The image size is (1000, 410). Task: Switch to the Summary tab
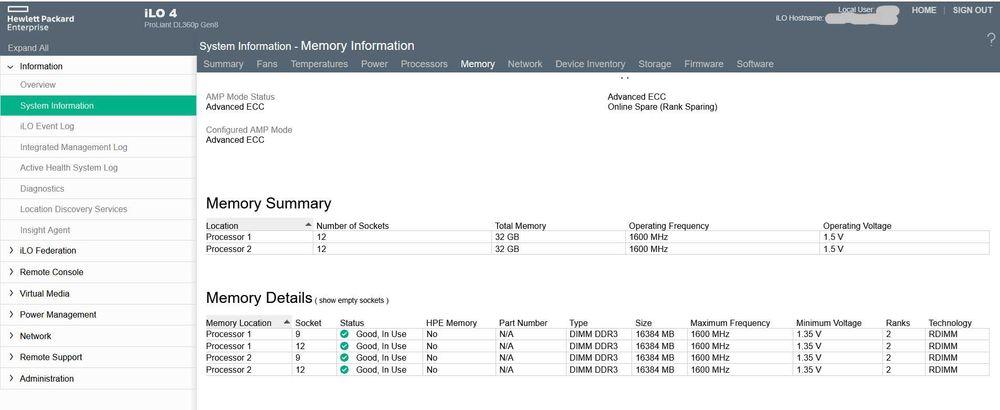[223, 64]
